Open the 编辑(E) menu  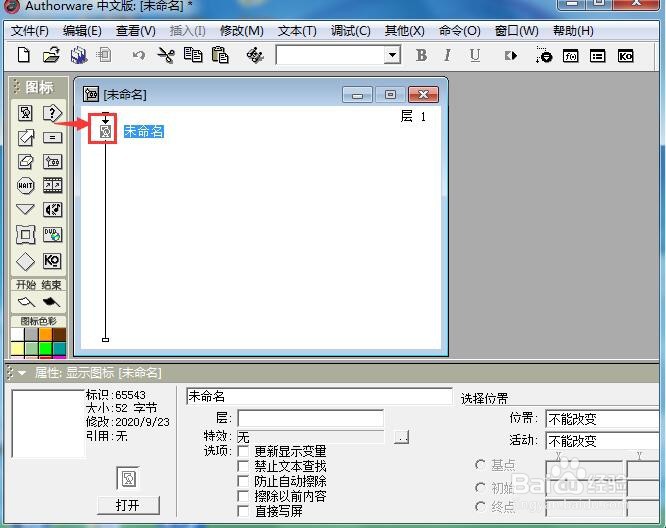point(82,31)
